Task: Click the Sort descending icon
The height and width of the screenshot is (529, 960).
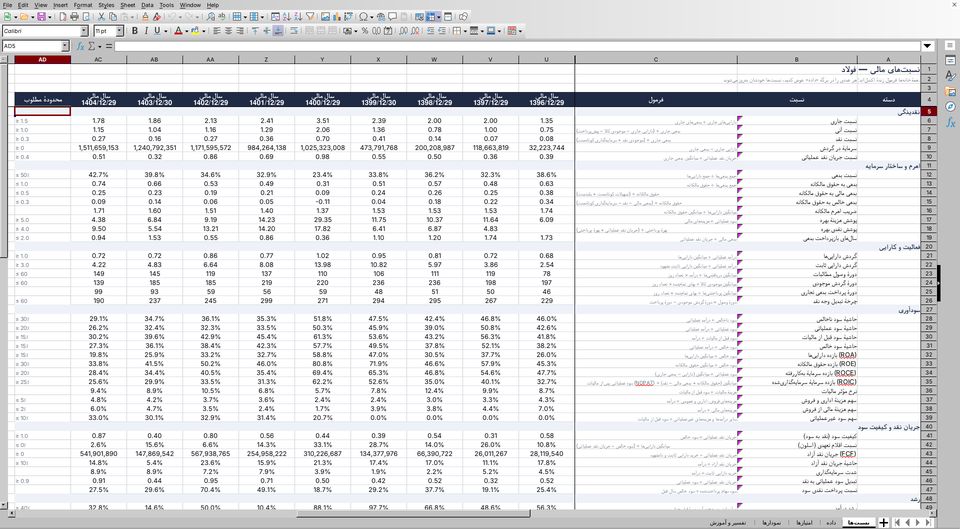Action: [x=298, y=17]
